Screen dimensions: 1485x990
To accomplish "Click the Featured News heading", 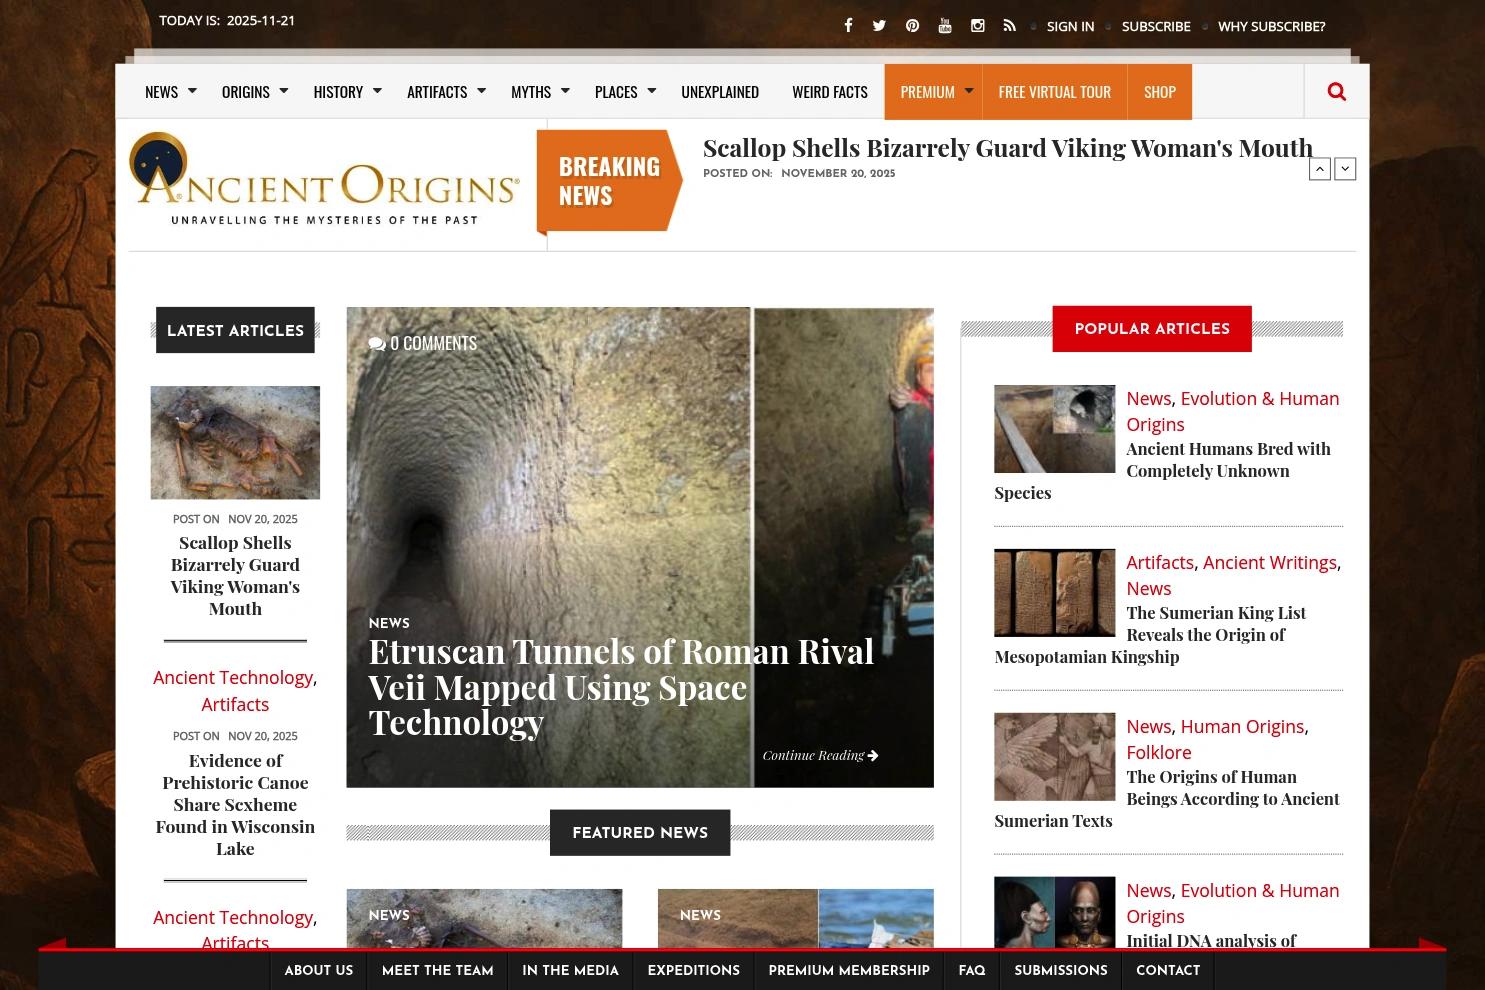I will (640, 833).
